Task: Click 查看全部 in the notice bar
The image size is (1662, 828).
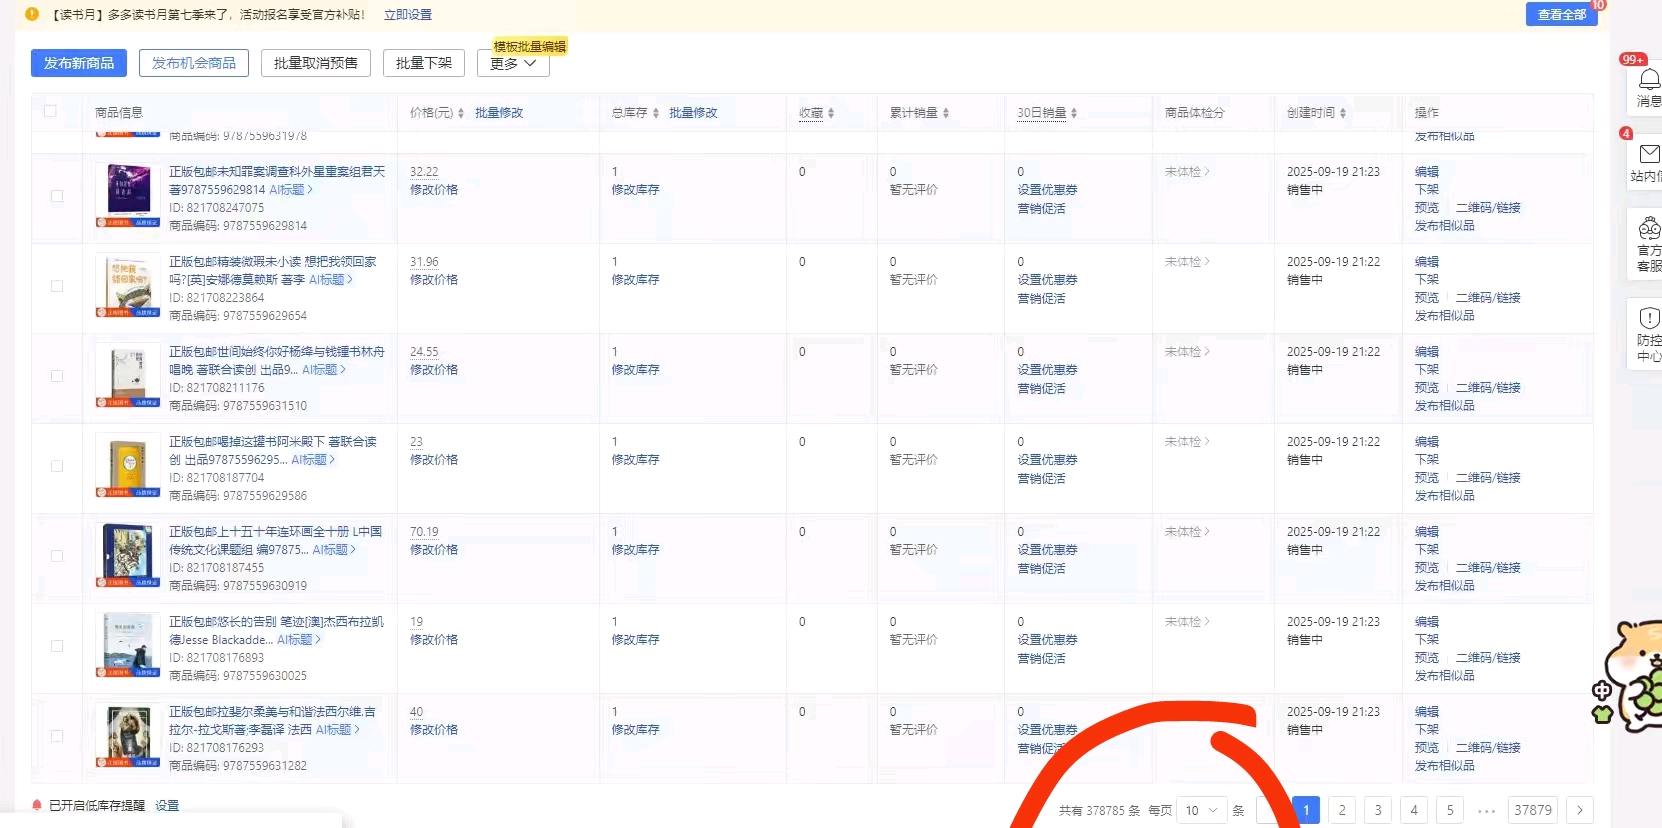Action: (1562, 14)
